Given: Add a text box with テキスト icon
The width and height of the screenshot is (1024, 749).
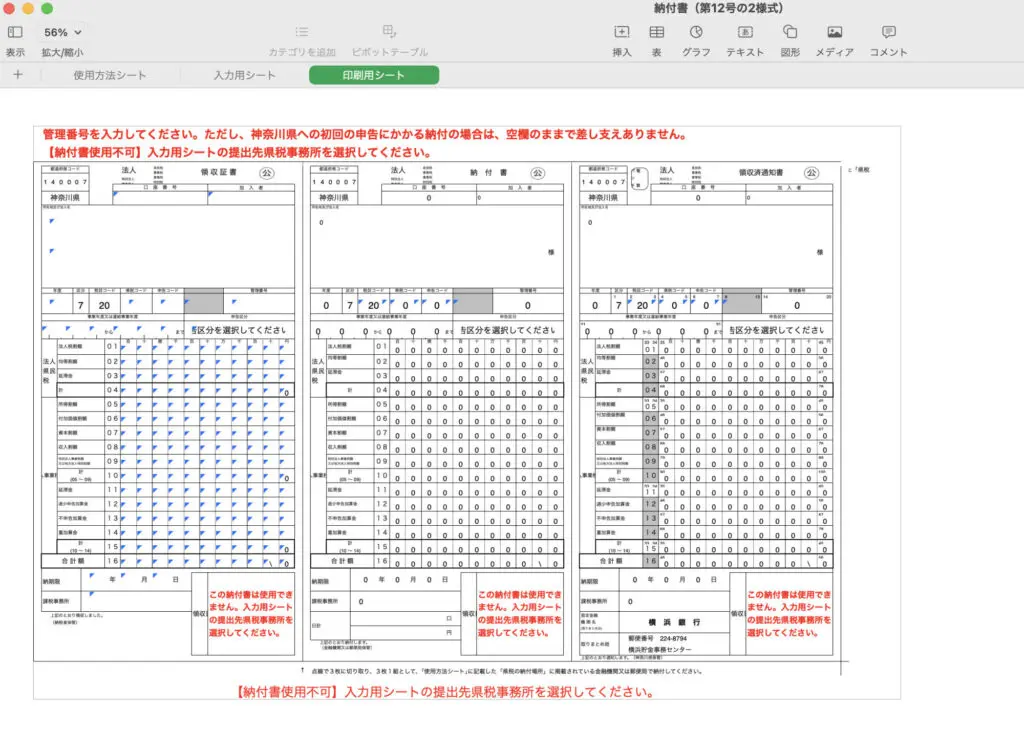Looking at the screenshot, I should (744, 33).
